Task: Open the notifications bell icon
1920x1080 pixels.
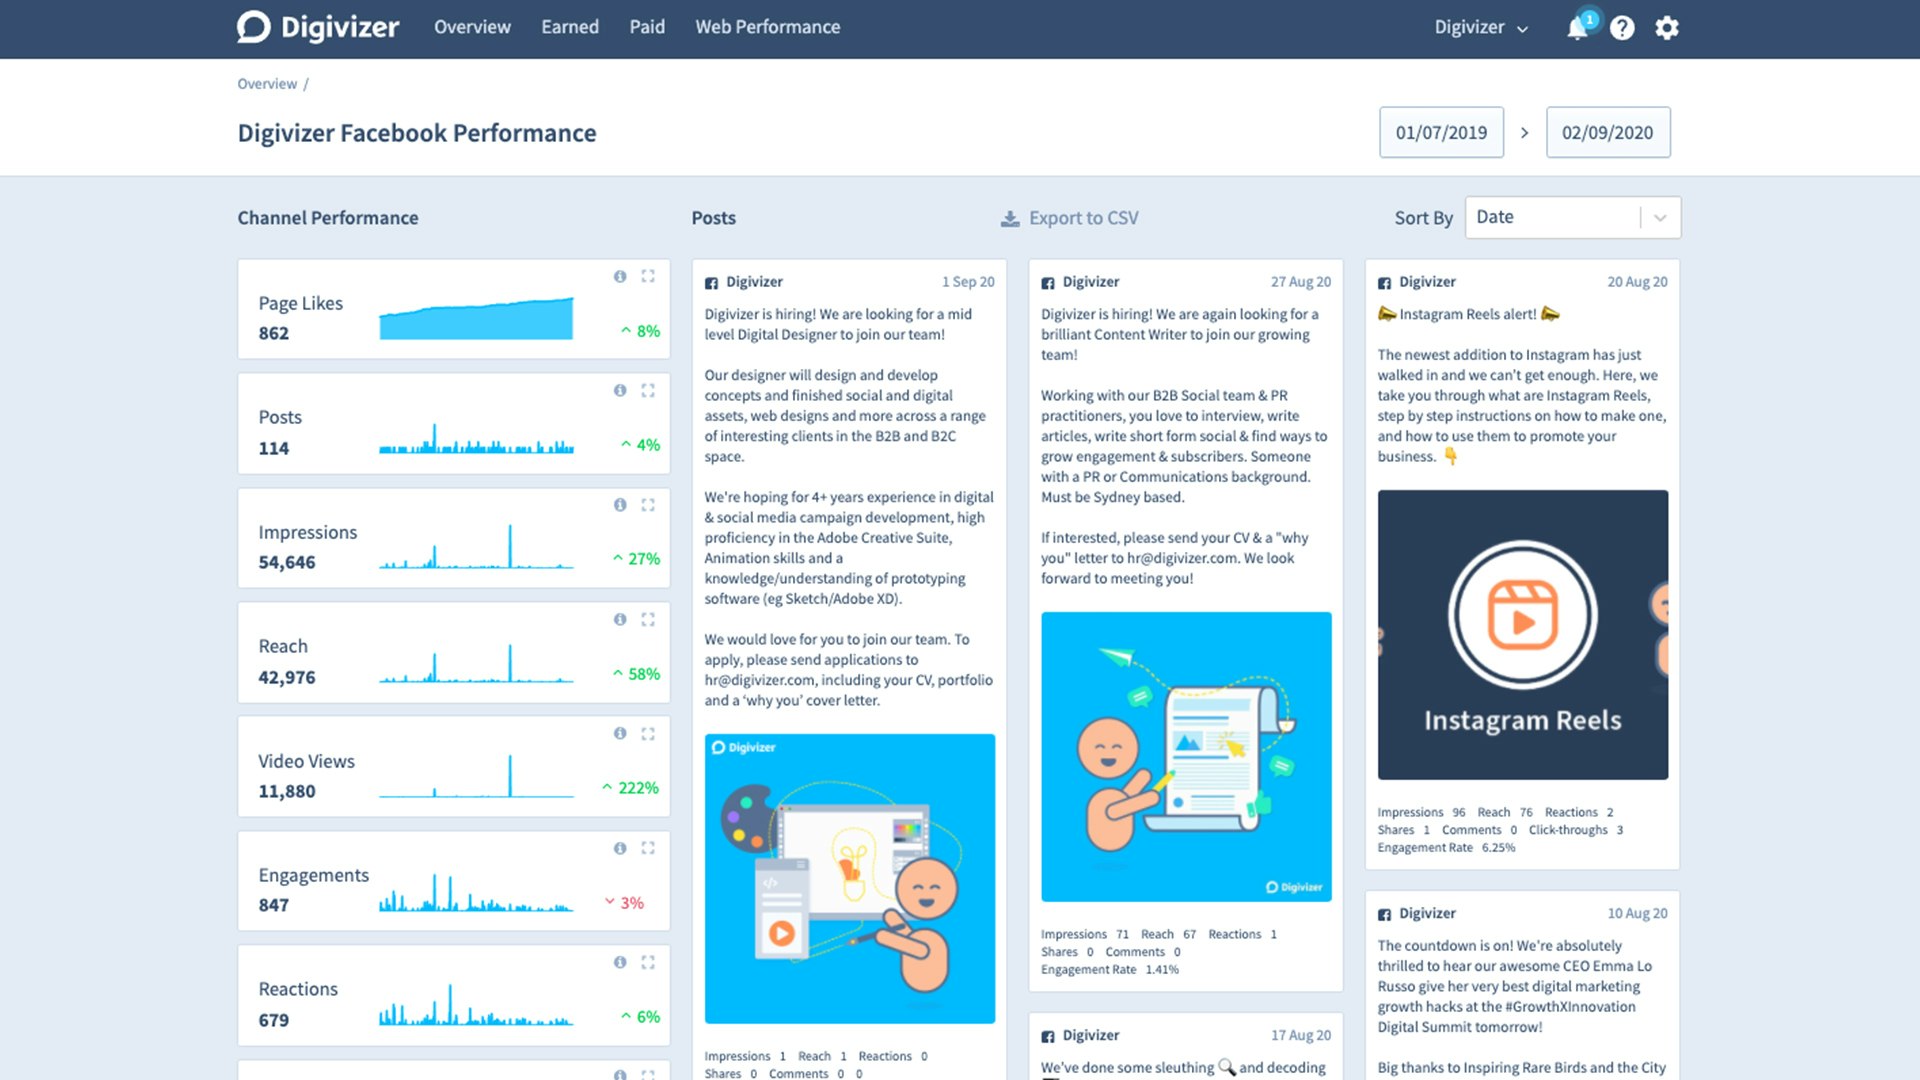Action: [x=1577, y=28]
